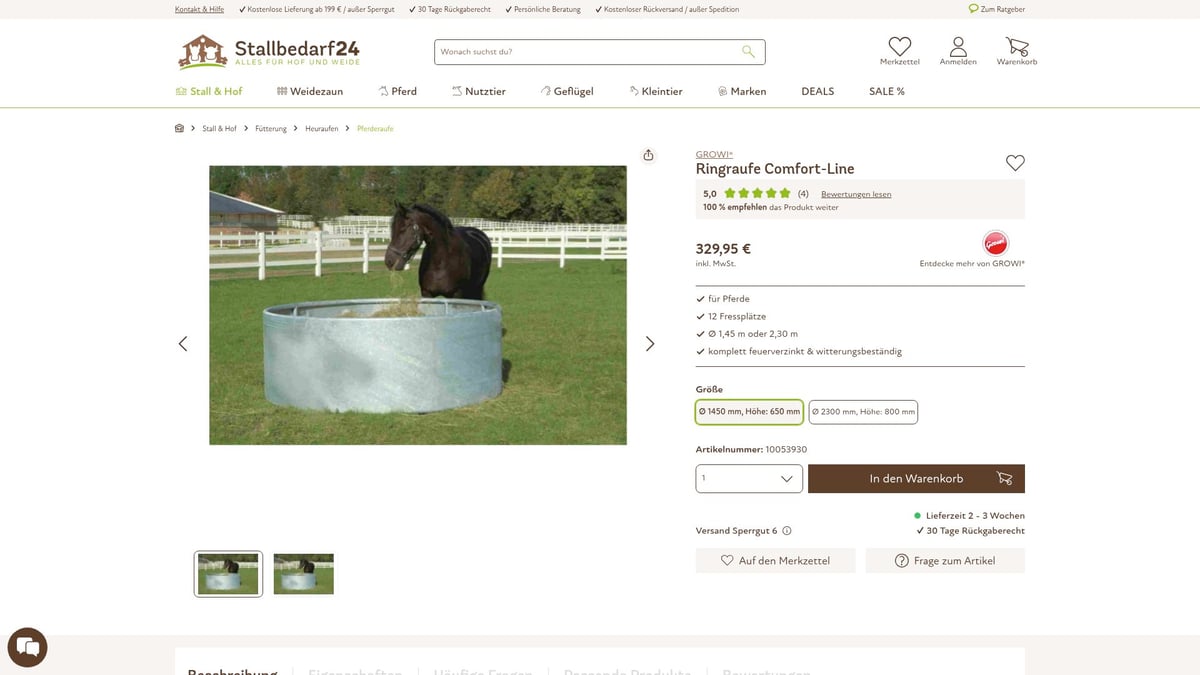Open the Anmelden account icon
The width and height of the screenshot is (1200, 675).
point(958,46)
